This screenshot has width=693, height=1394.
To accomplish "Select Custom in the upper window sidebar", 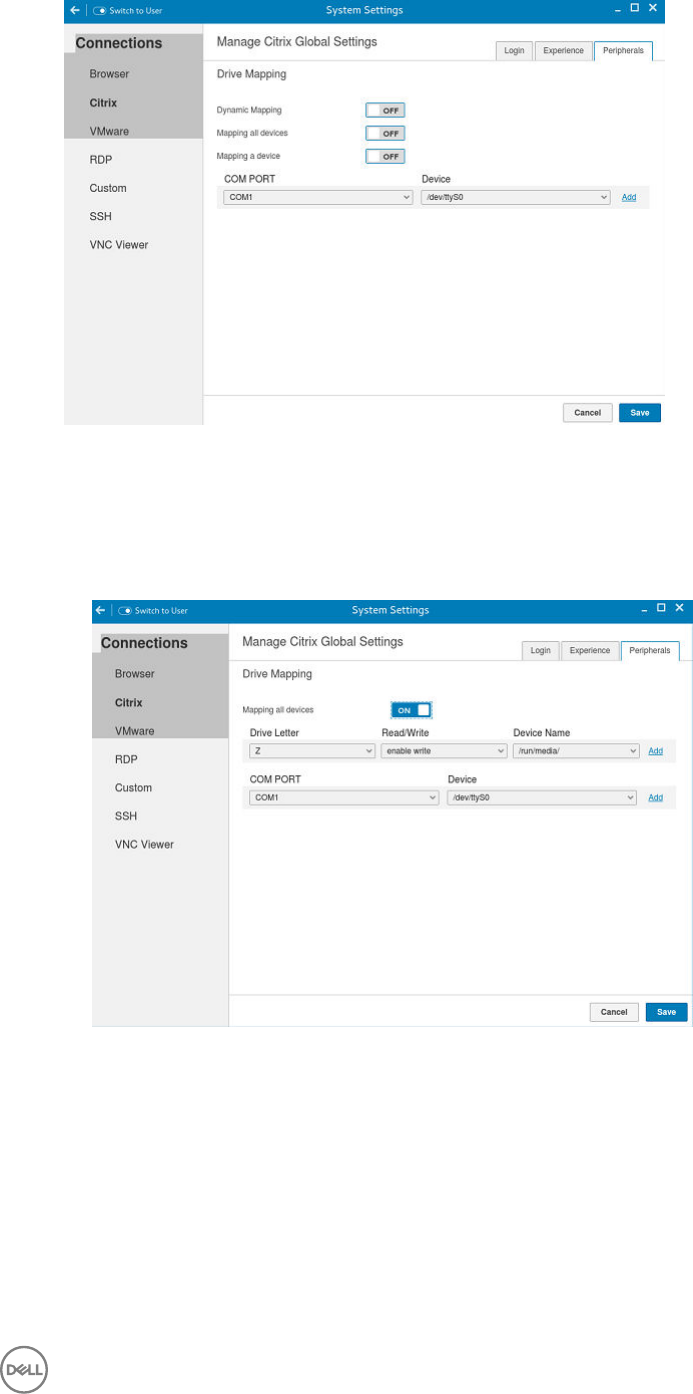I will 107,188.
